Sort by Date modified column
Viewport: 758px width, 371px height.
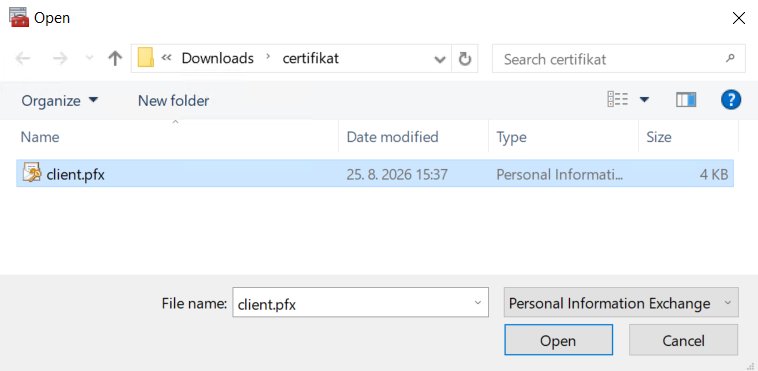click(x=413, y=137)
